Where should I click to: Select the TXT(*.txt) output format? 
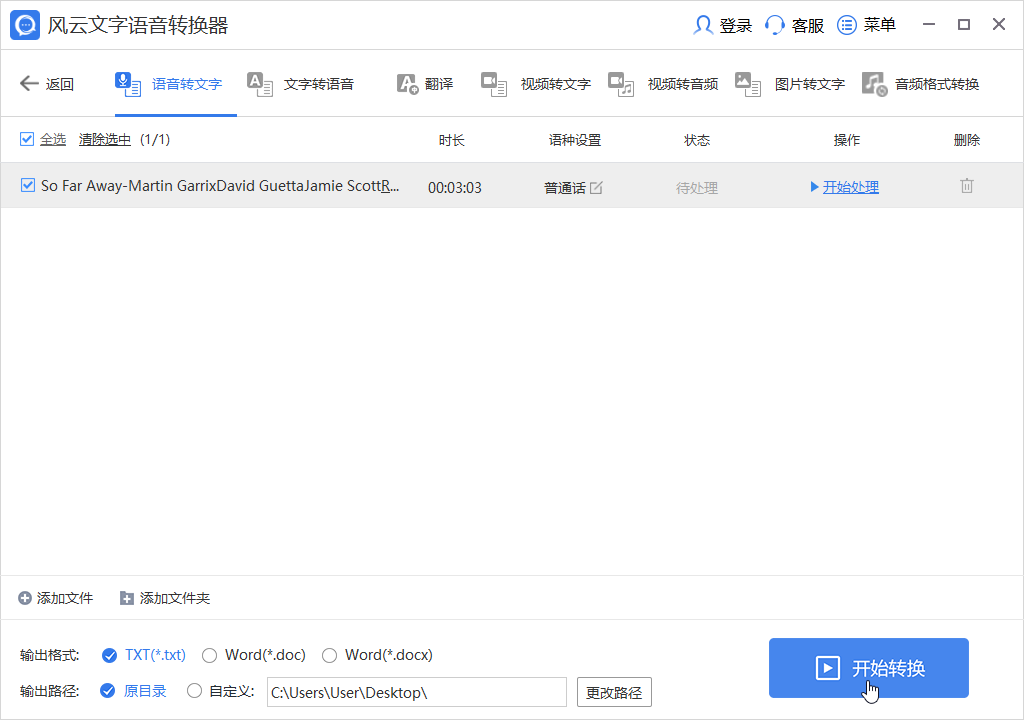110,655
